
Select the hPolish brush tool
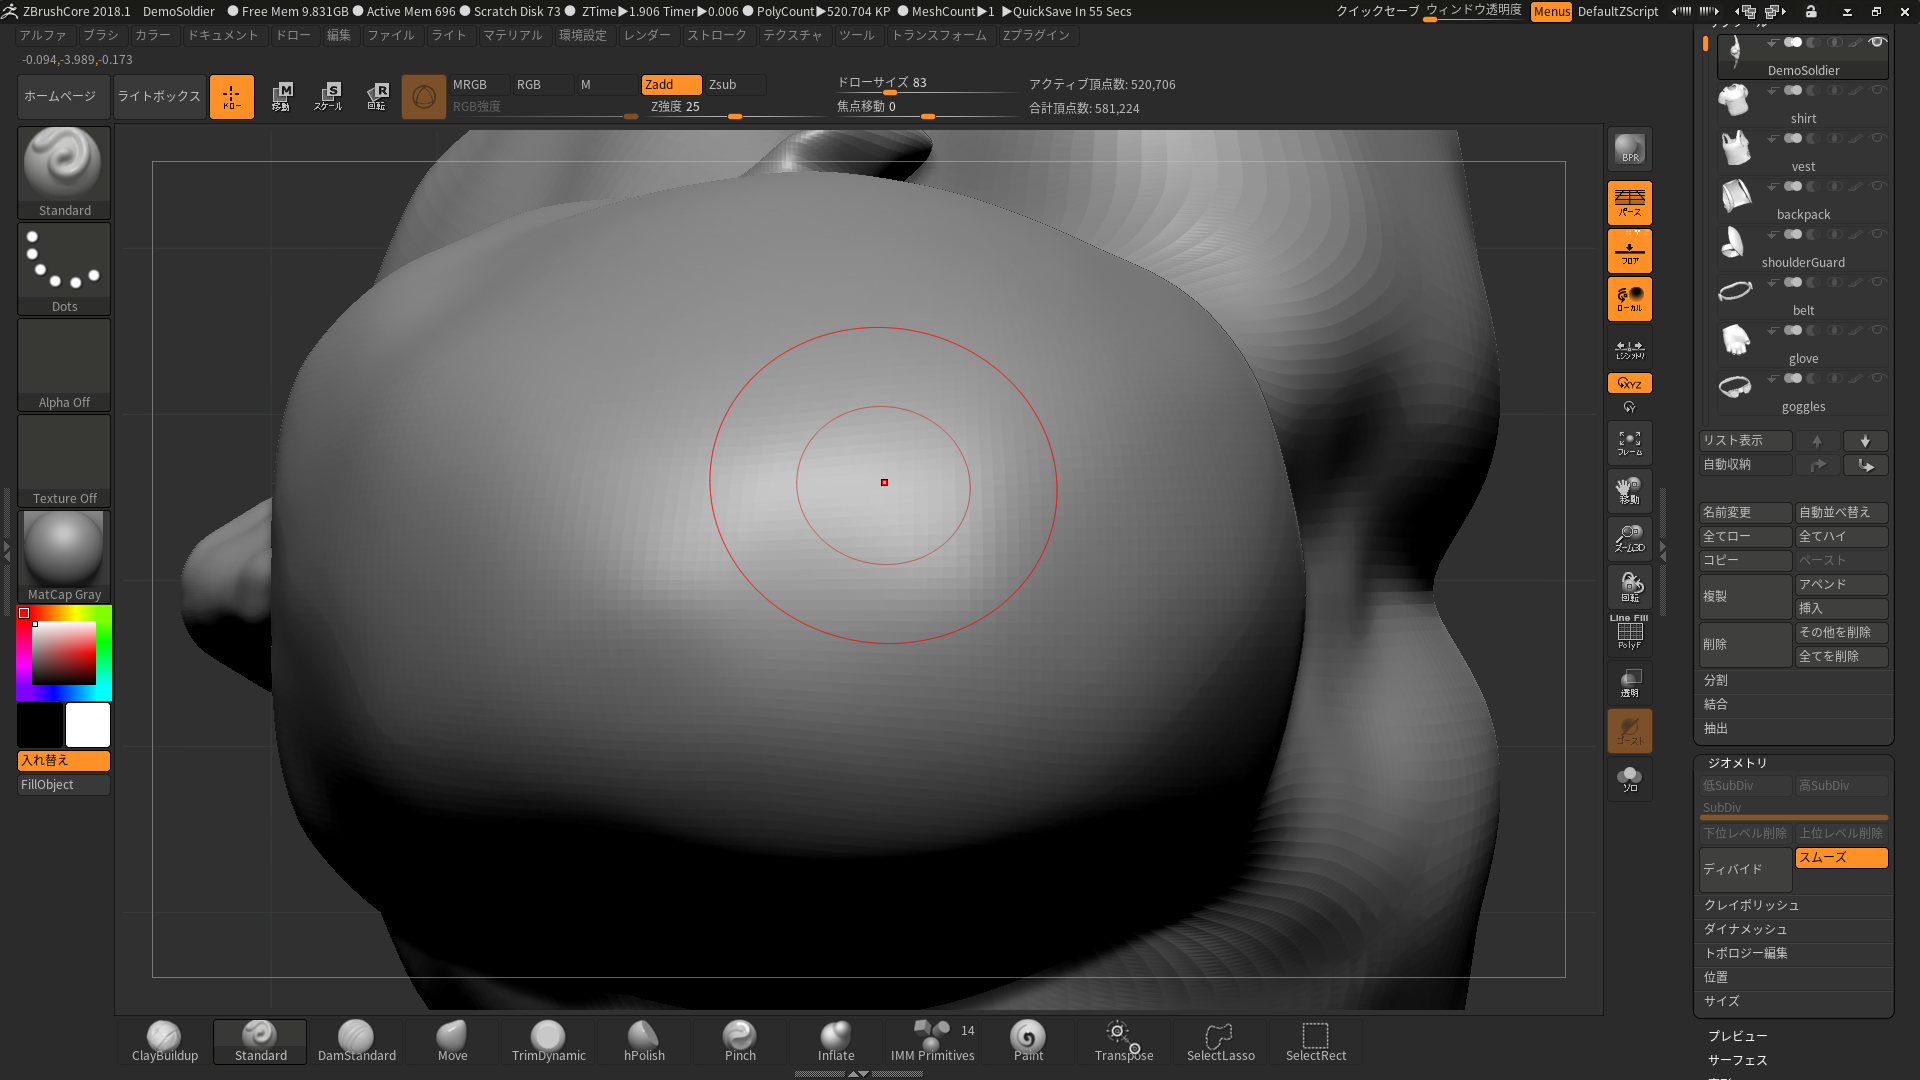click(642, 1040)
